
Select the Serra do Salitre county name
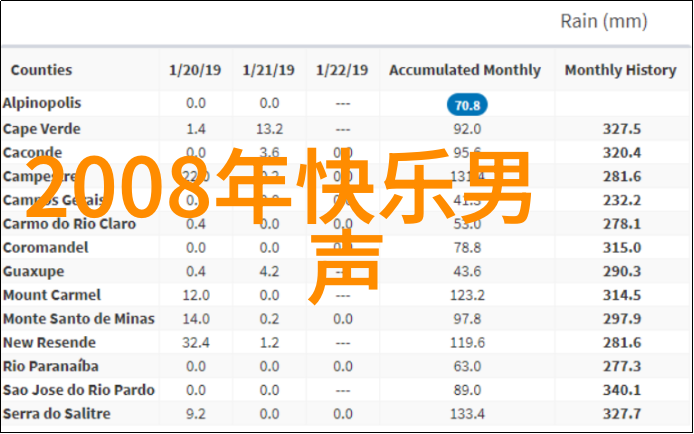pos(57,414)
